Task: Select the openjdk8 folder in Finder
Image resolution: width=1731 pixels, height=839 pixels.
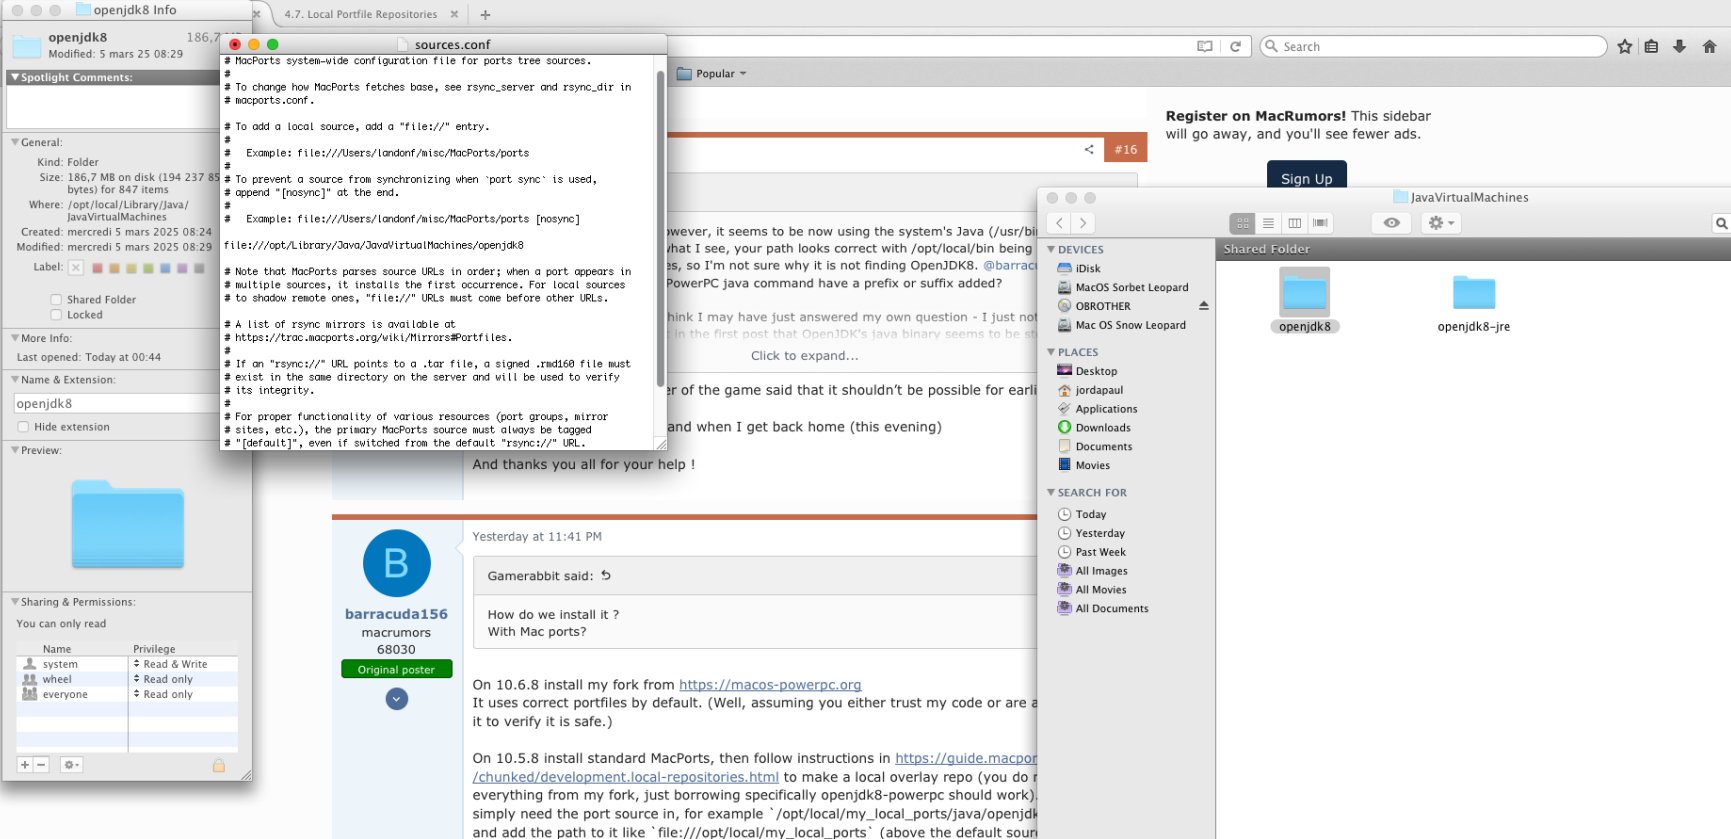Action: pos(1305,300)
